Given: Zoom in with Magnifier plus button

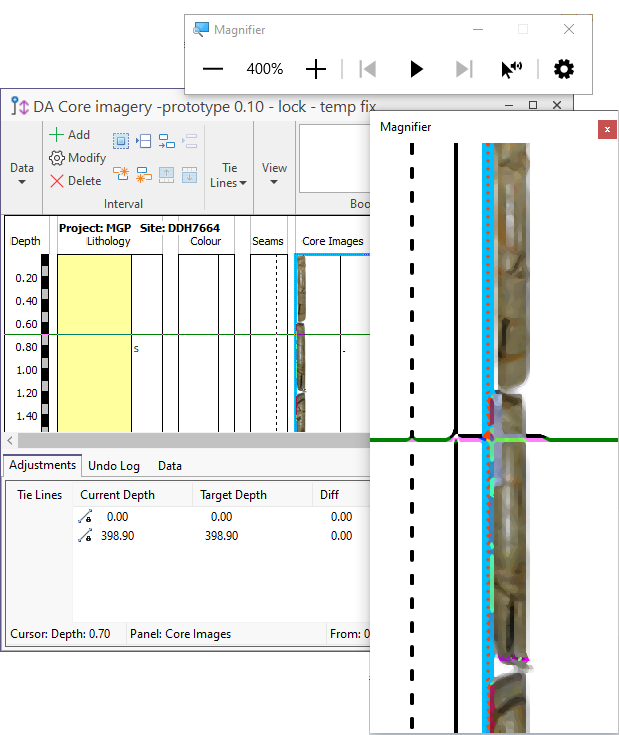Looking at the screenshot, I should click(x=316, y=69).
